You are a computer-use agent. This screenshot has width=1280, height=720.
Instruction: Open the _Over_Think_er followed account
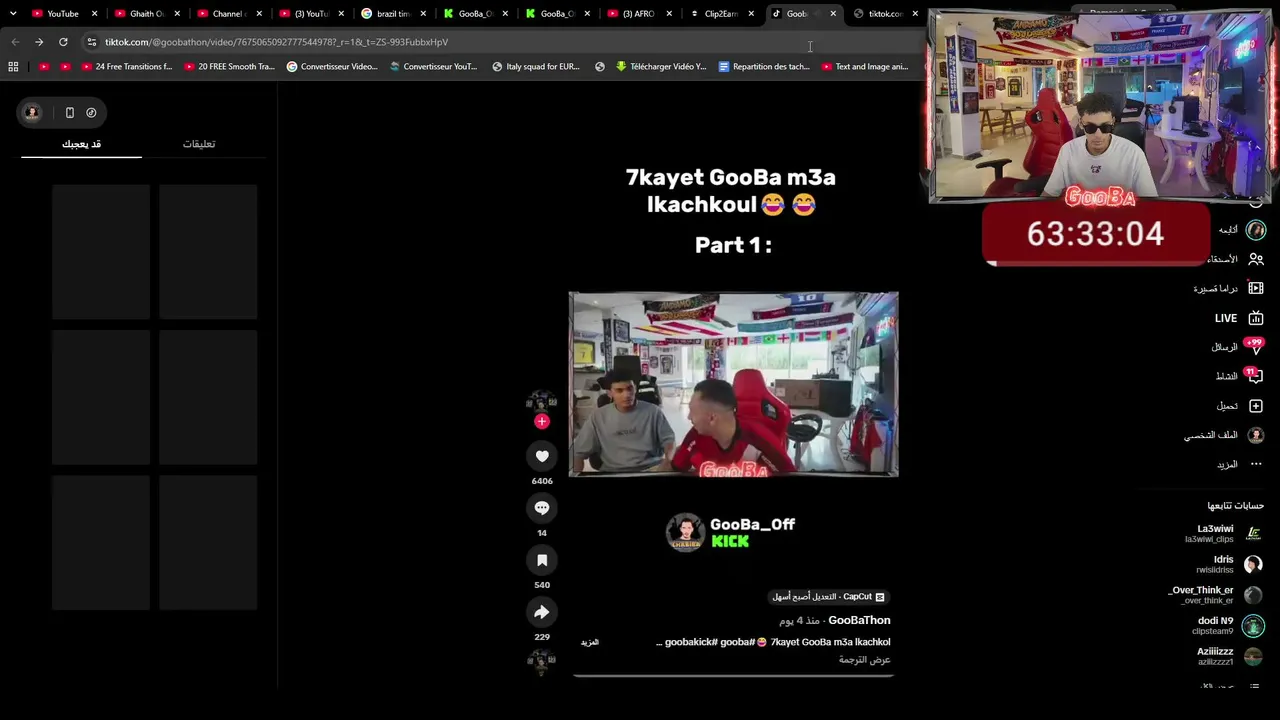coord(1215,595)
